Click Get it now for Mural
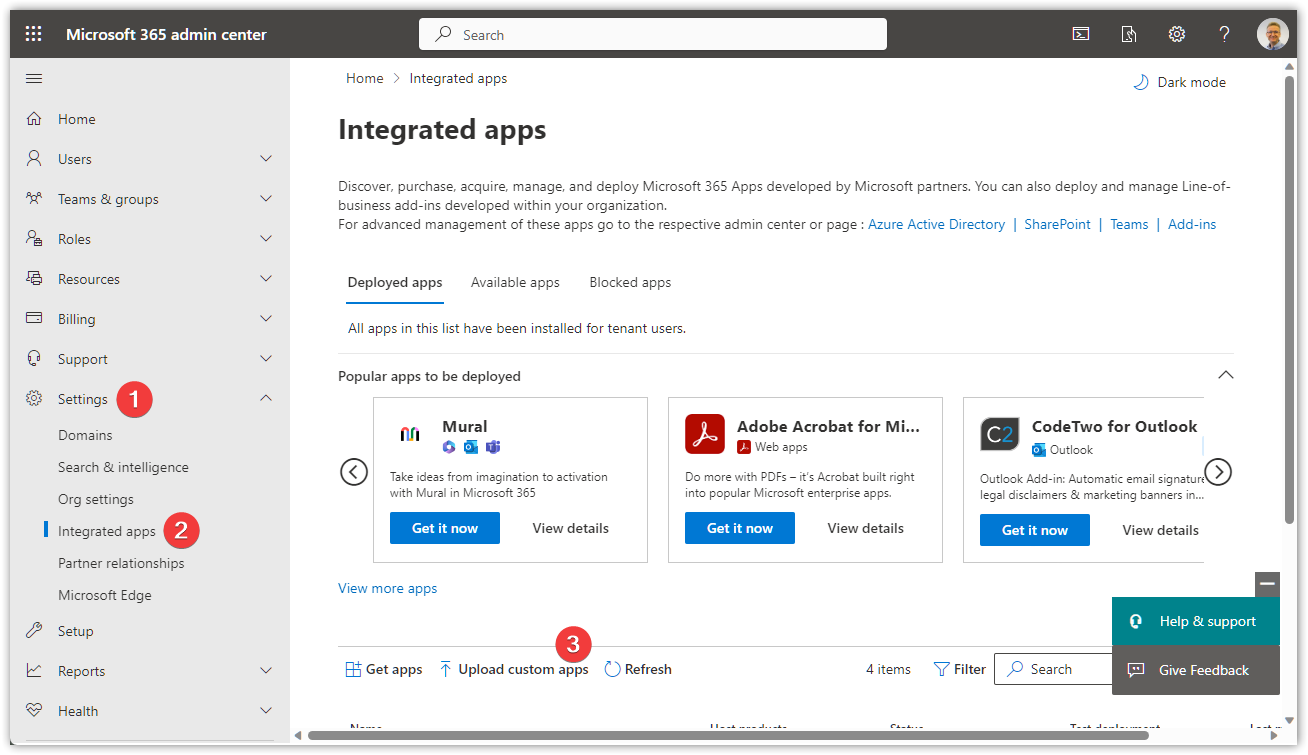Viewport: 1308px width, 755px height. (x=445, y=528)
